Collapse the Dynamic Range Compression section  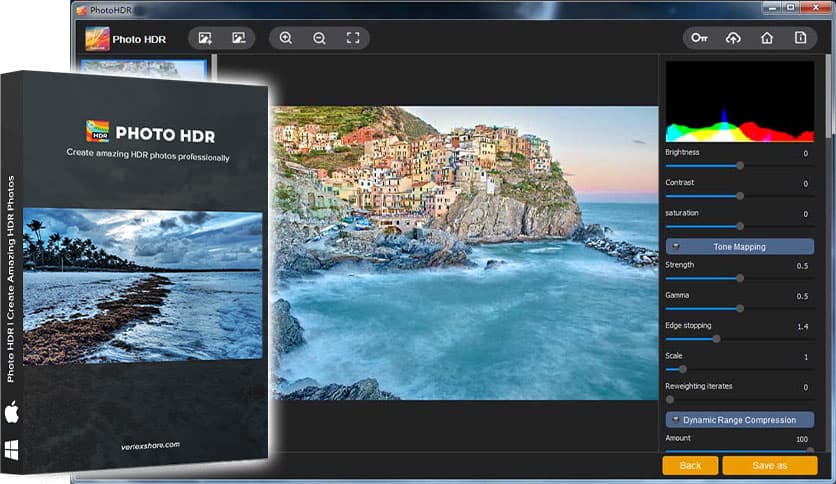[739, 420]
